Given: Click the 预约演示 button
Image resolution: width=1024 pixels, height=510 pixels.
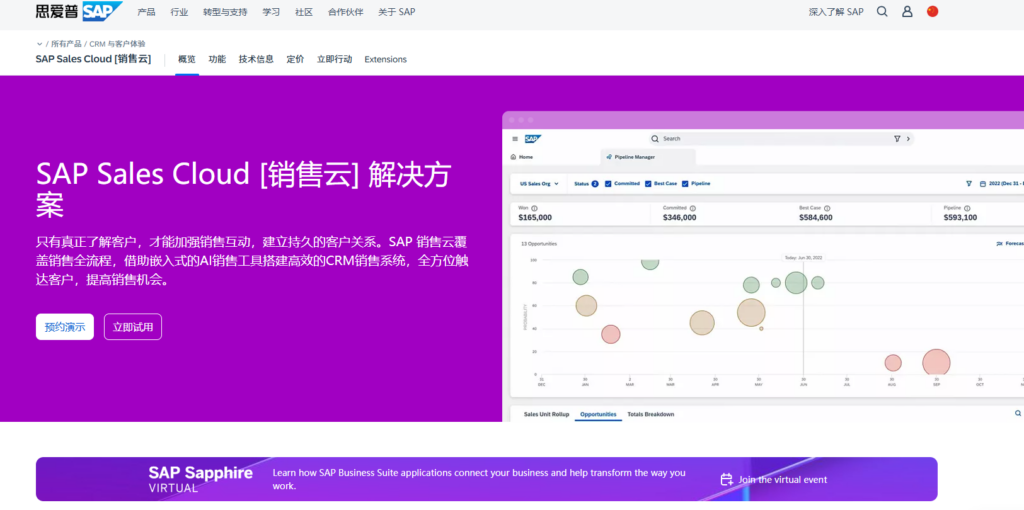Looking at the screenshot, I should pos(65,327).
